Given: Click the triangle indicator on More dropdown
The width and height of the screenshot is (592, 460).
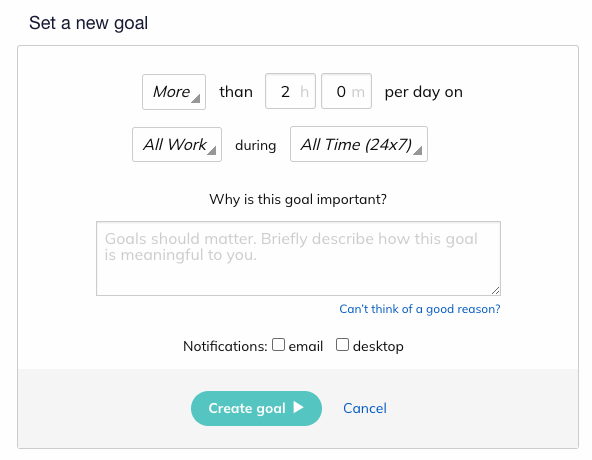Looking at the screenshot, I should [x=196, y=99].
